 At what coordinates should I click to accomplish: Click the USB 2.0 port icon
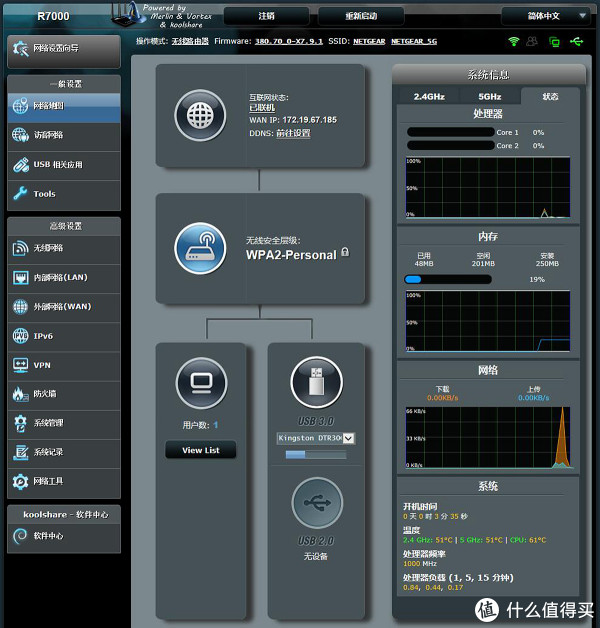click(x=317, y=503)
